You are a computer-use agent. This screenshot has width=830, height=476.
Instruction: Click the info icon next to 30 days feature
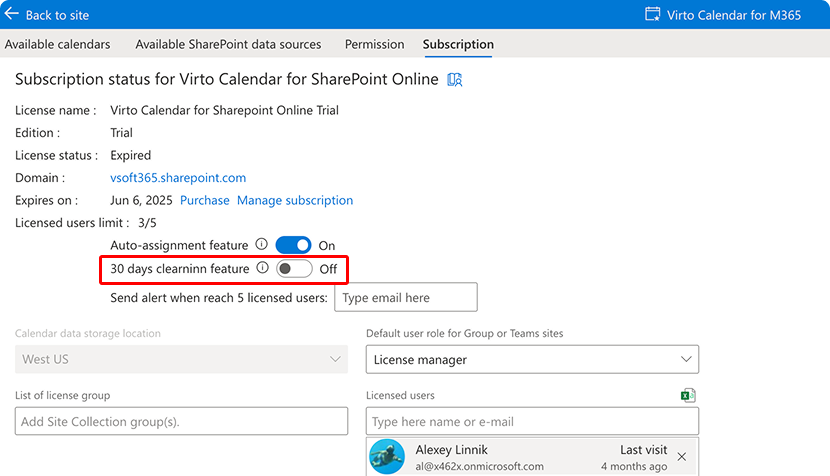(x=263, y=268)
